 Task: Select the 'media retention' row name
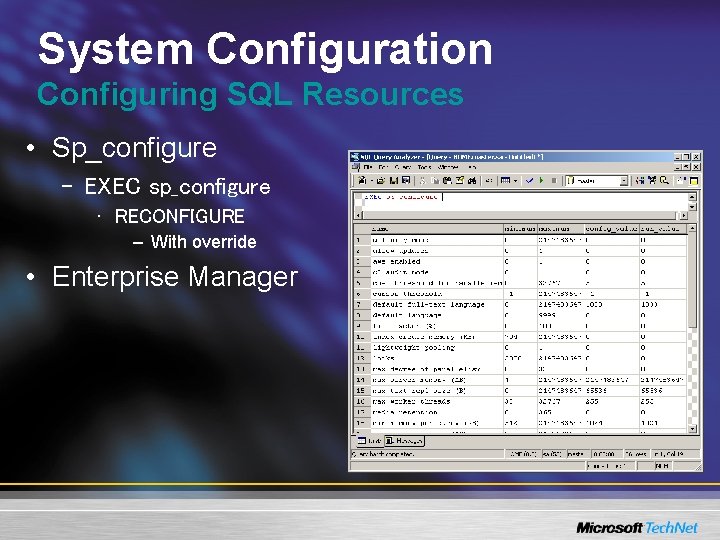click(405, 412)
